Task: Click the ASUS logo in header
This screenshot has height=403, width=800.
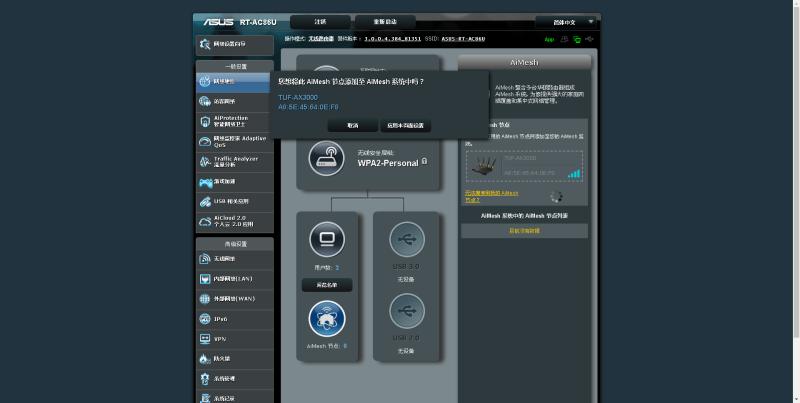Action: 218,22
